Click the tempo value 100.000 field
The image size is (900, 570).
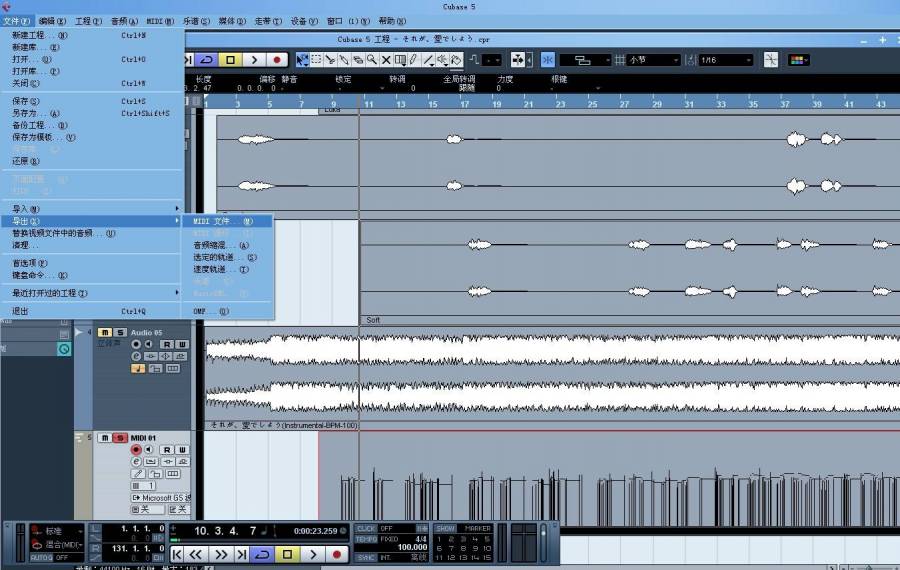[x=412, y=547]
